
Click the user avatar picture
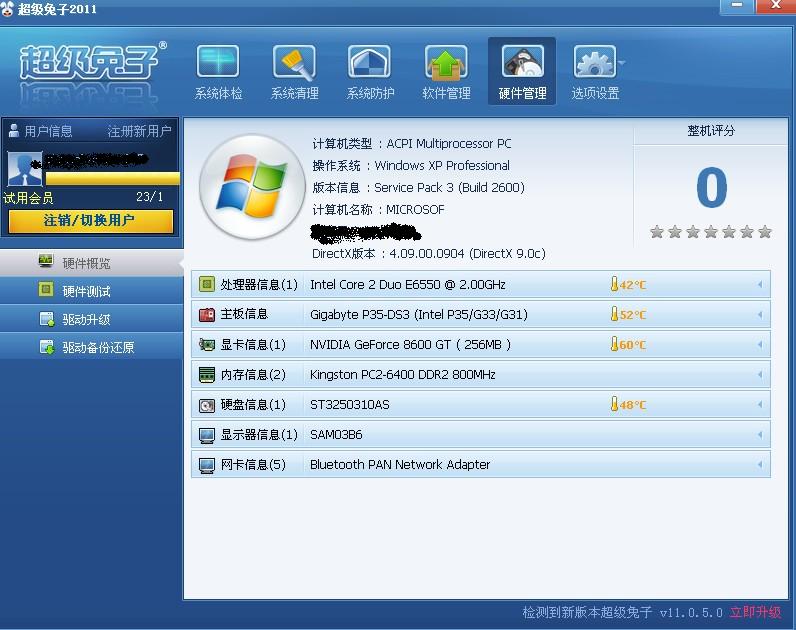tap(25, 169)
